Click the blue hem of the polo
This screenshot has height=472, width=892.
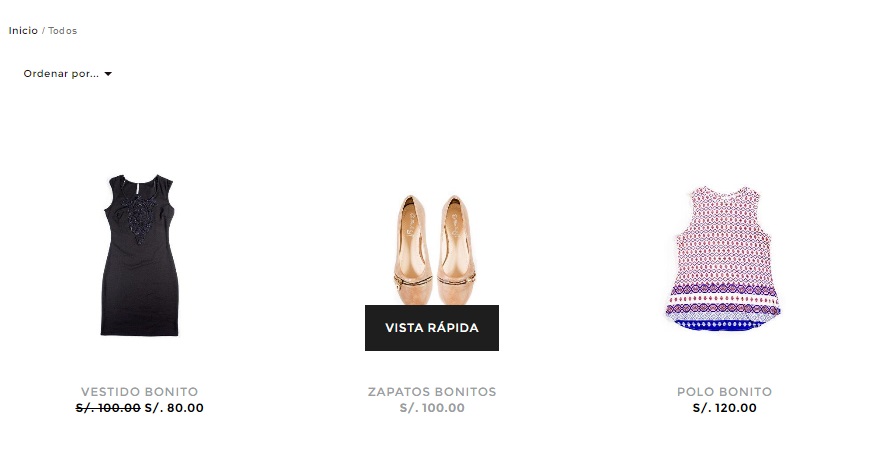[x=722, y=325]
